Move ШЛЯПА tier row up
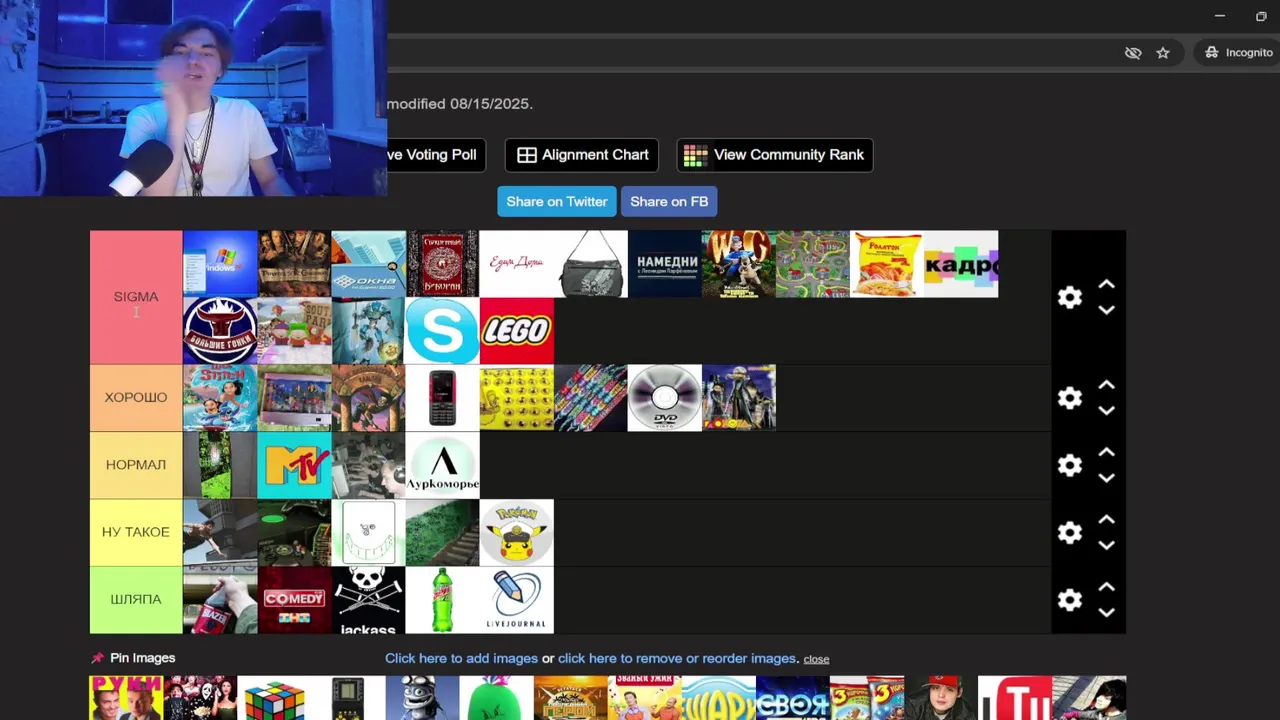 coord(1106,587)
